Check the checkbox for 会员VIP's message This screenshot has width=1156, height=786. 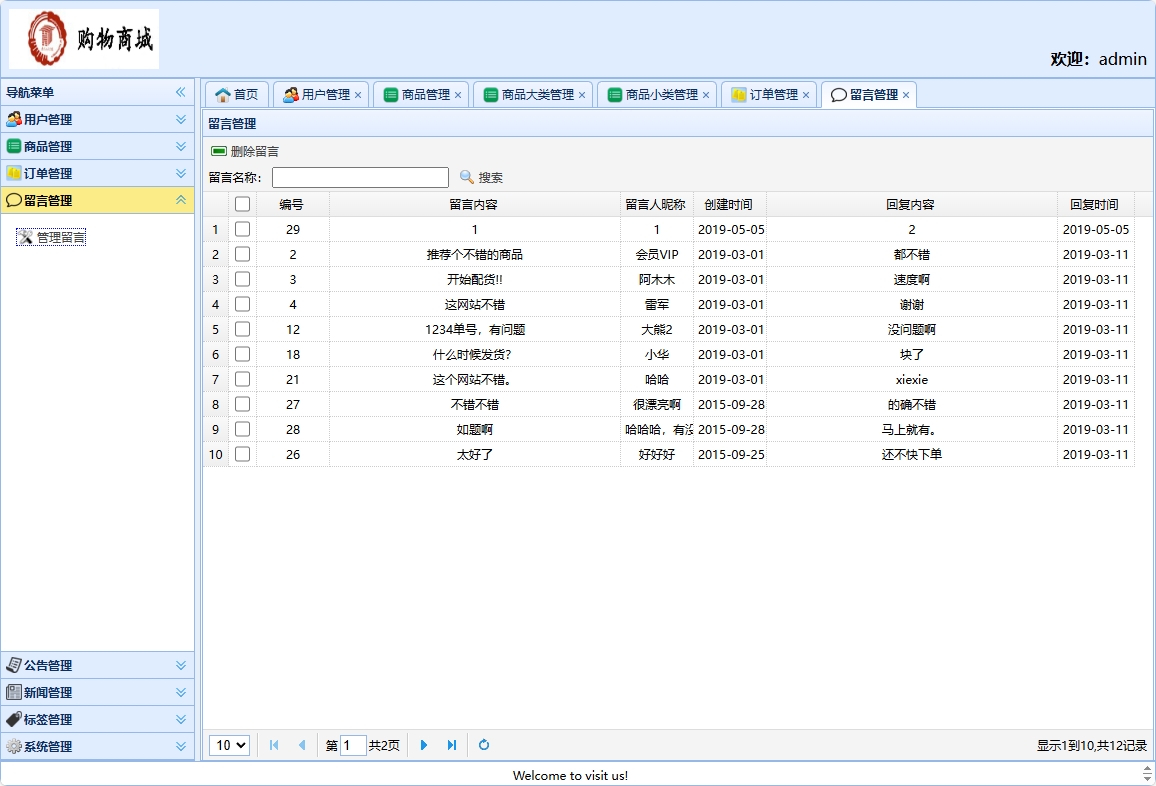coord(241,254)
